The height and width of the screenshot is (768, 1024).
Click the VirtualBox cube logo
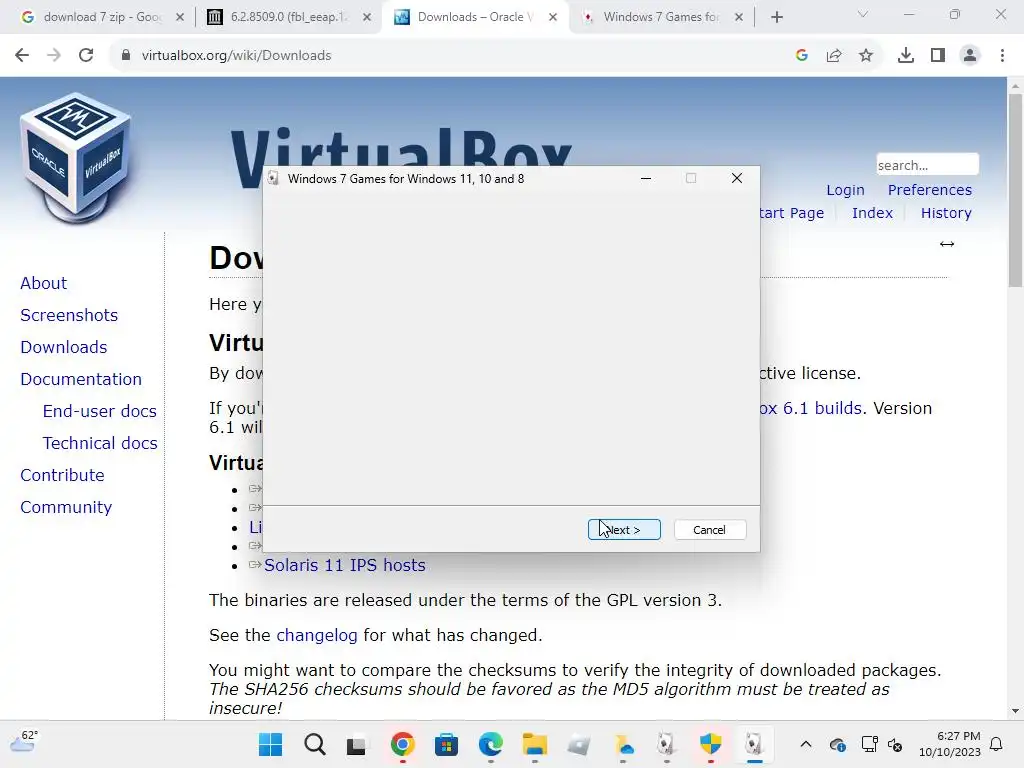pyautogui.click(x=77, y=157)
